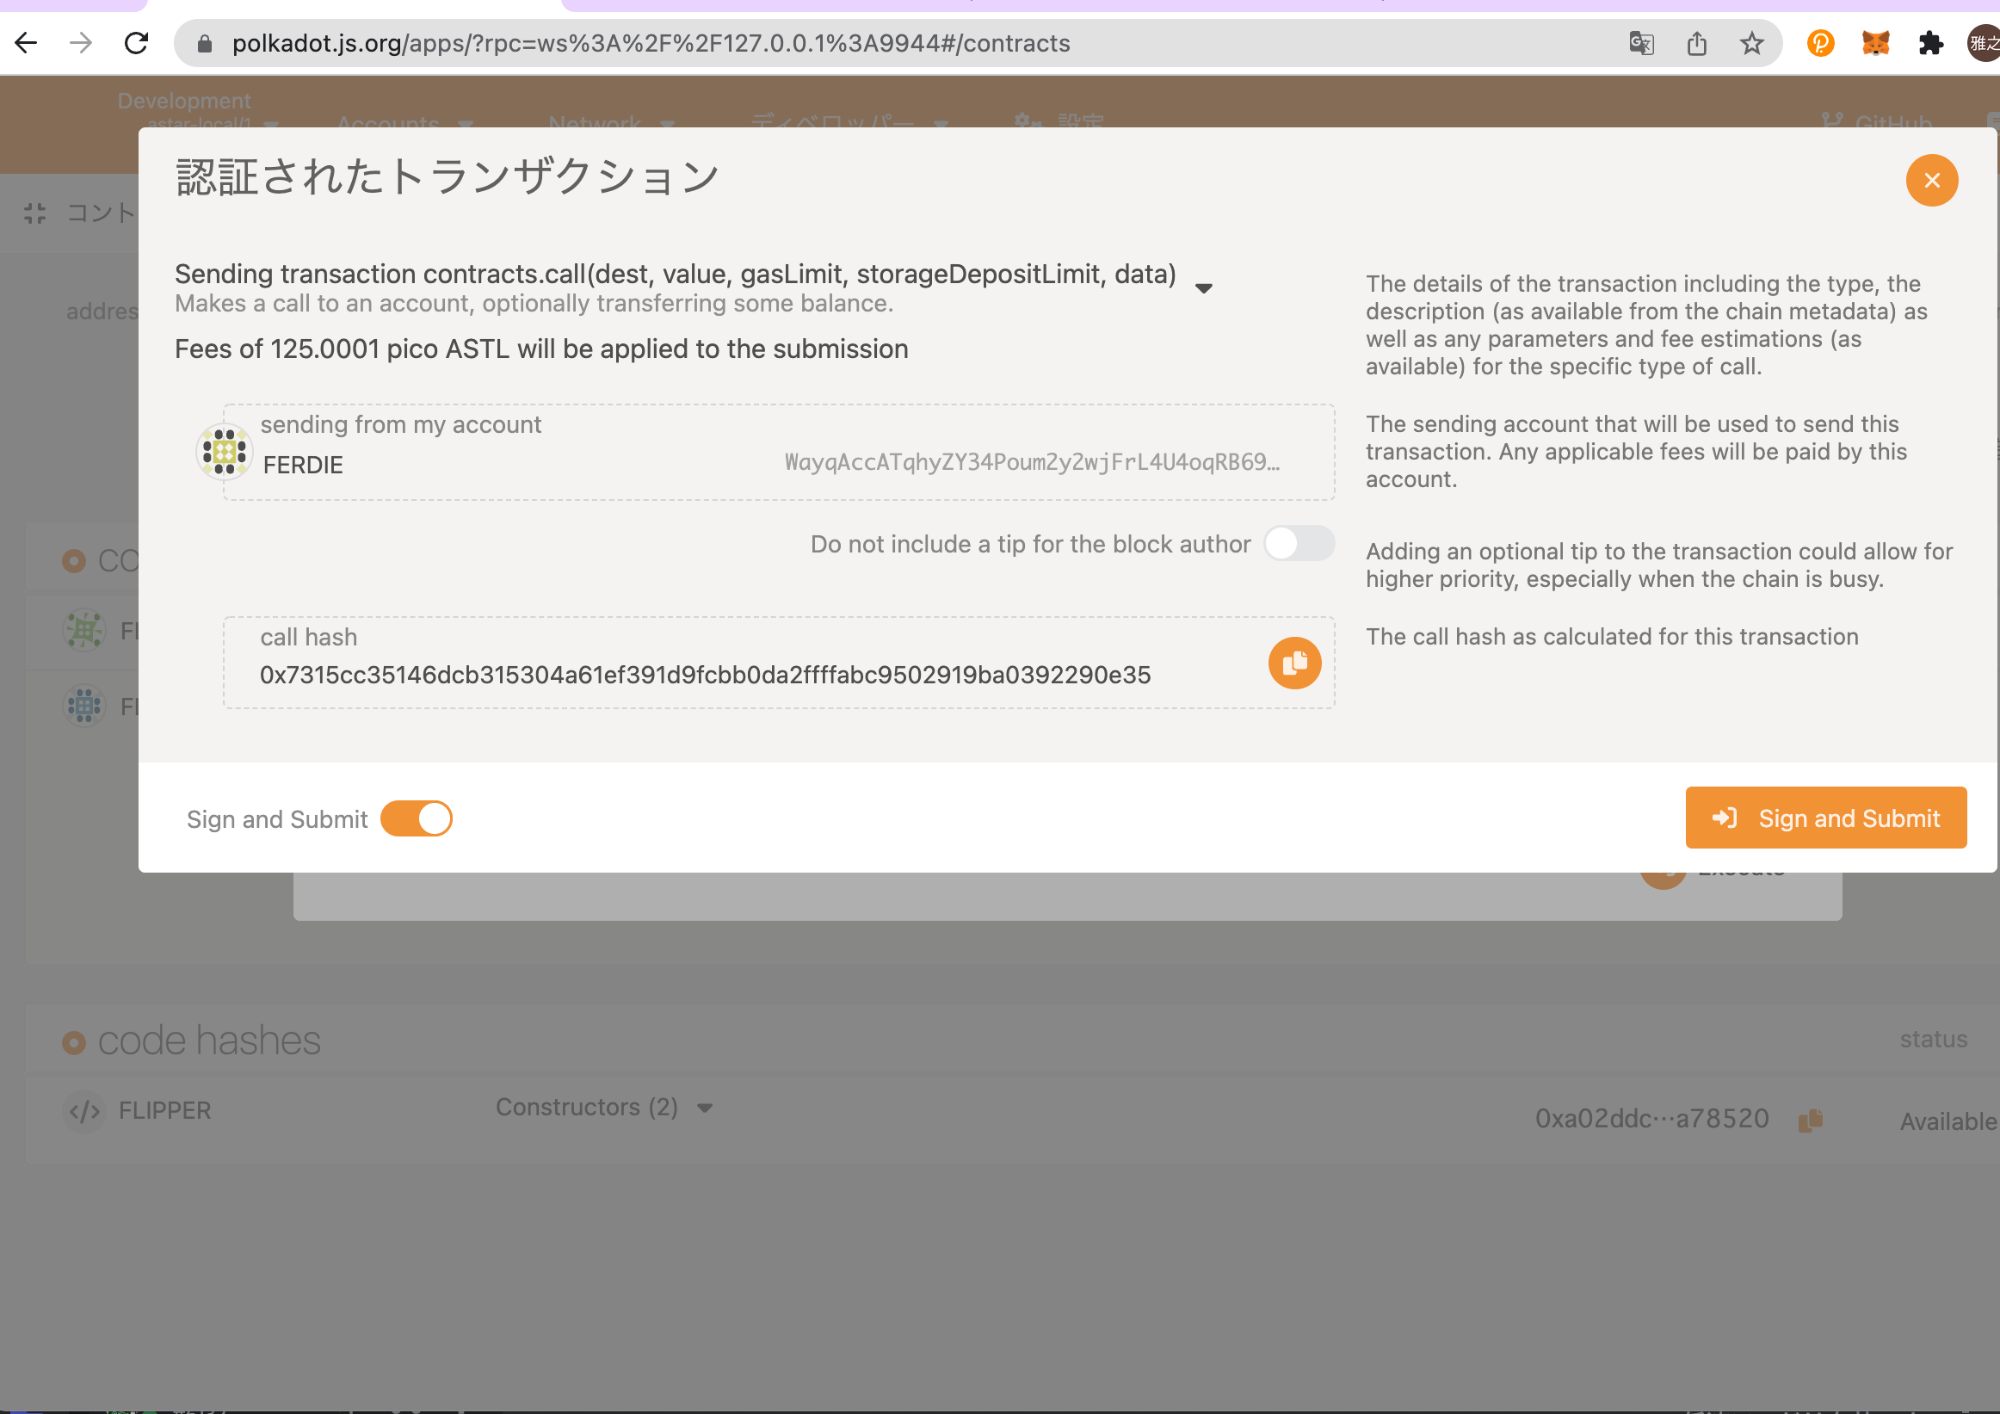The image size is (2000, 1414).
Task: Click the code hashes heading
Action: tap(209, 1040)
